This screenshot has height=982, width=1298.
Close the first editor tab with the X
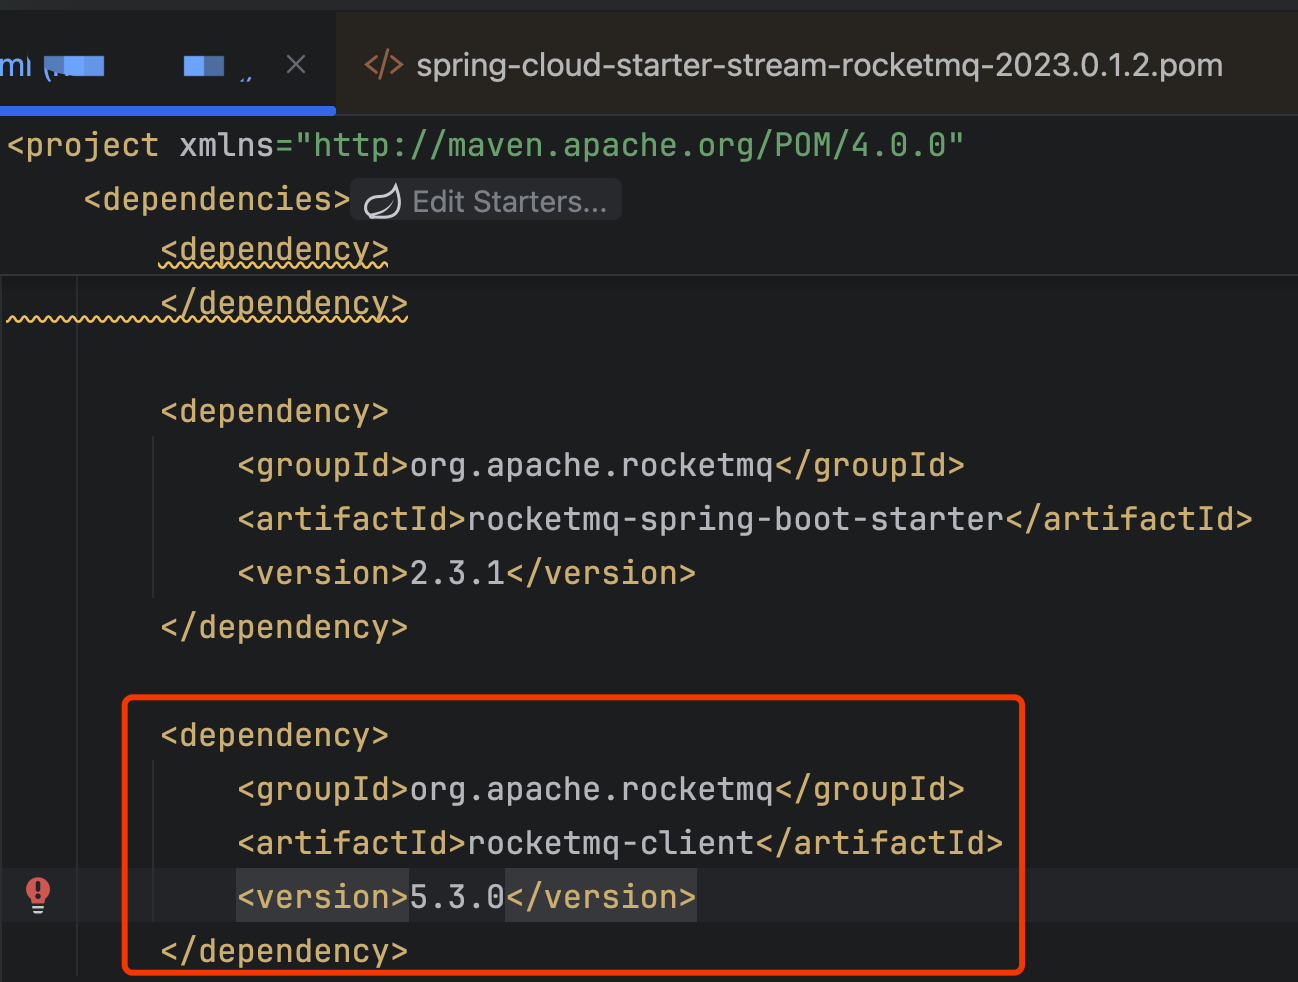[x=296, y=63]
